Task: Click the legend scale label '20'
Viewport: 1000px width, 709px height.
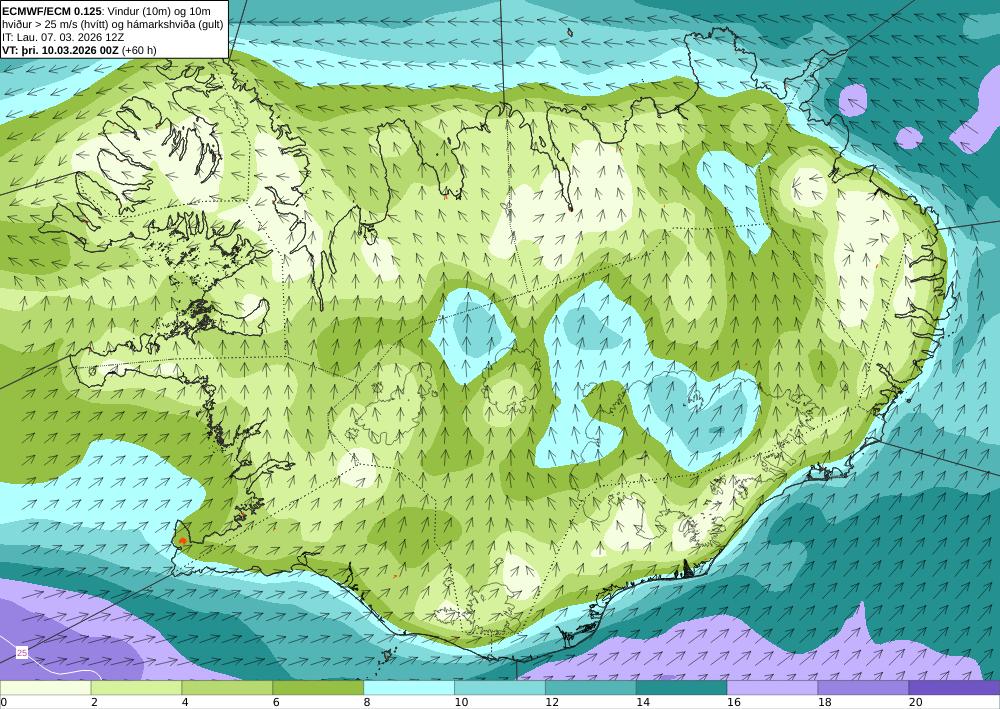Action: (x=915, y=702)
